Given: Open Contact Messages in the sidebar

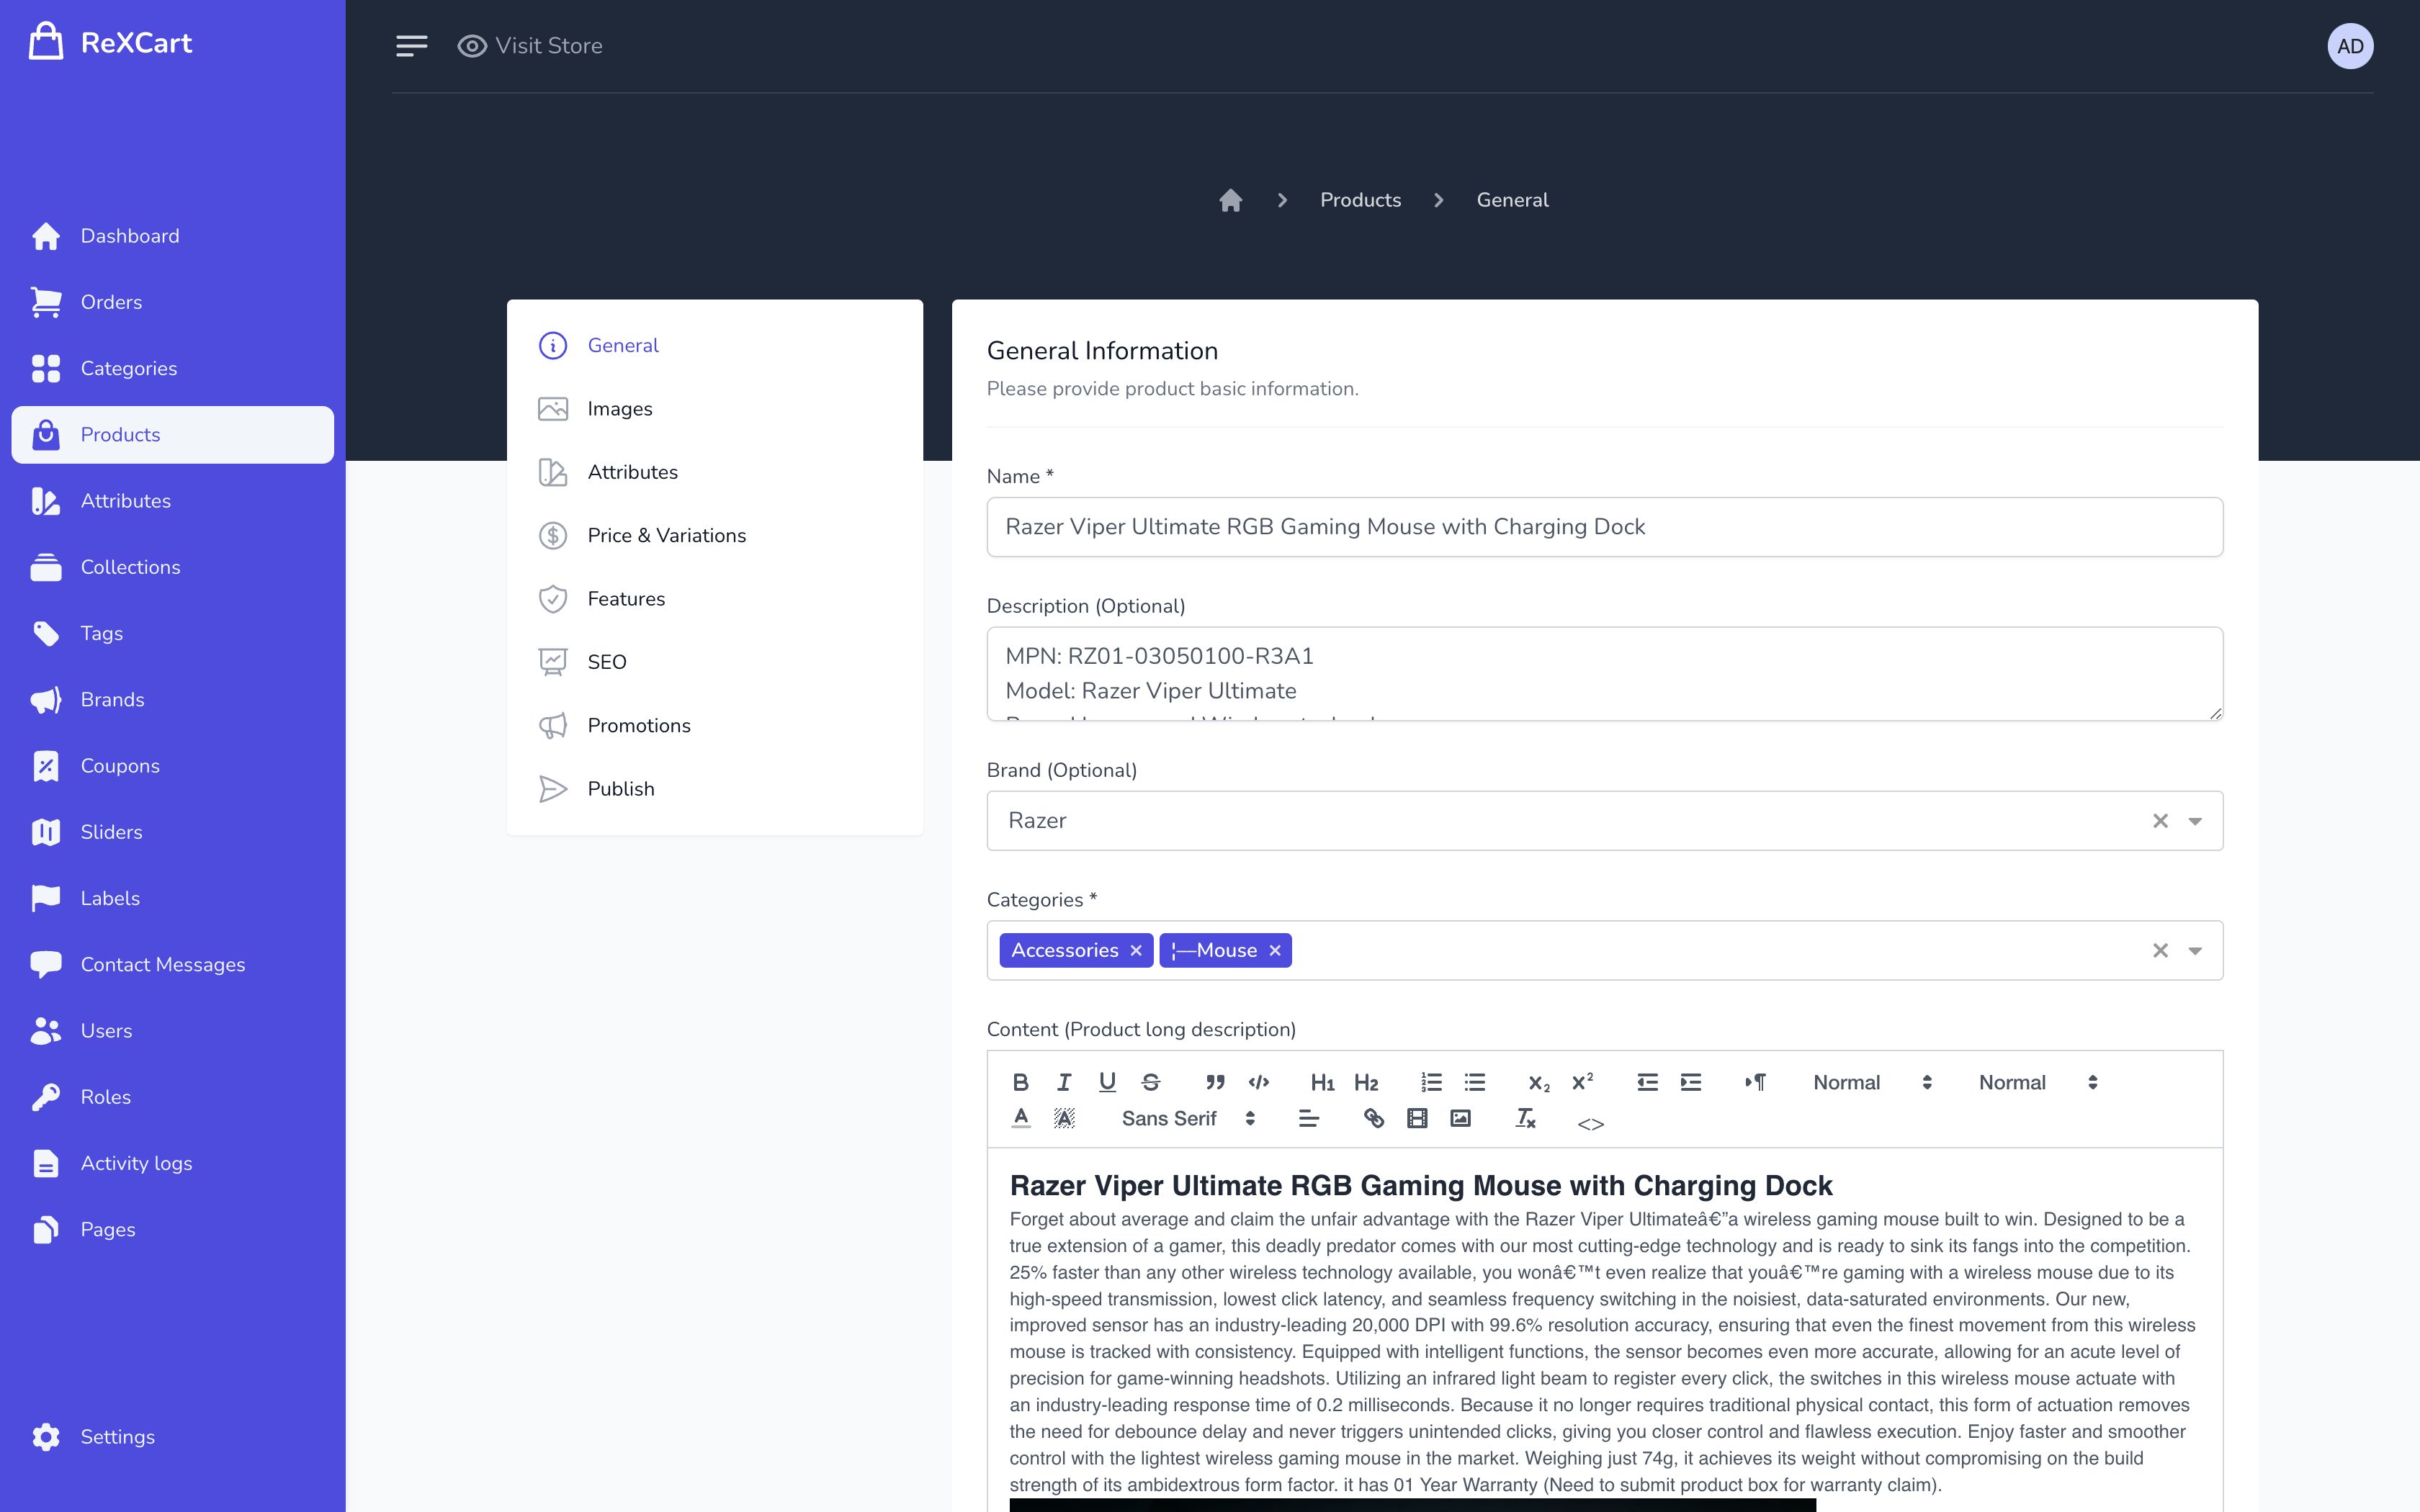Looking at the screenshot, I should point(172,965).
